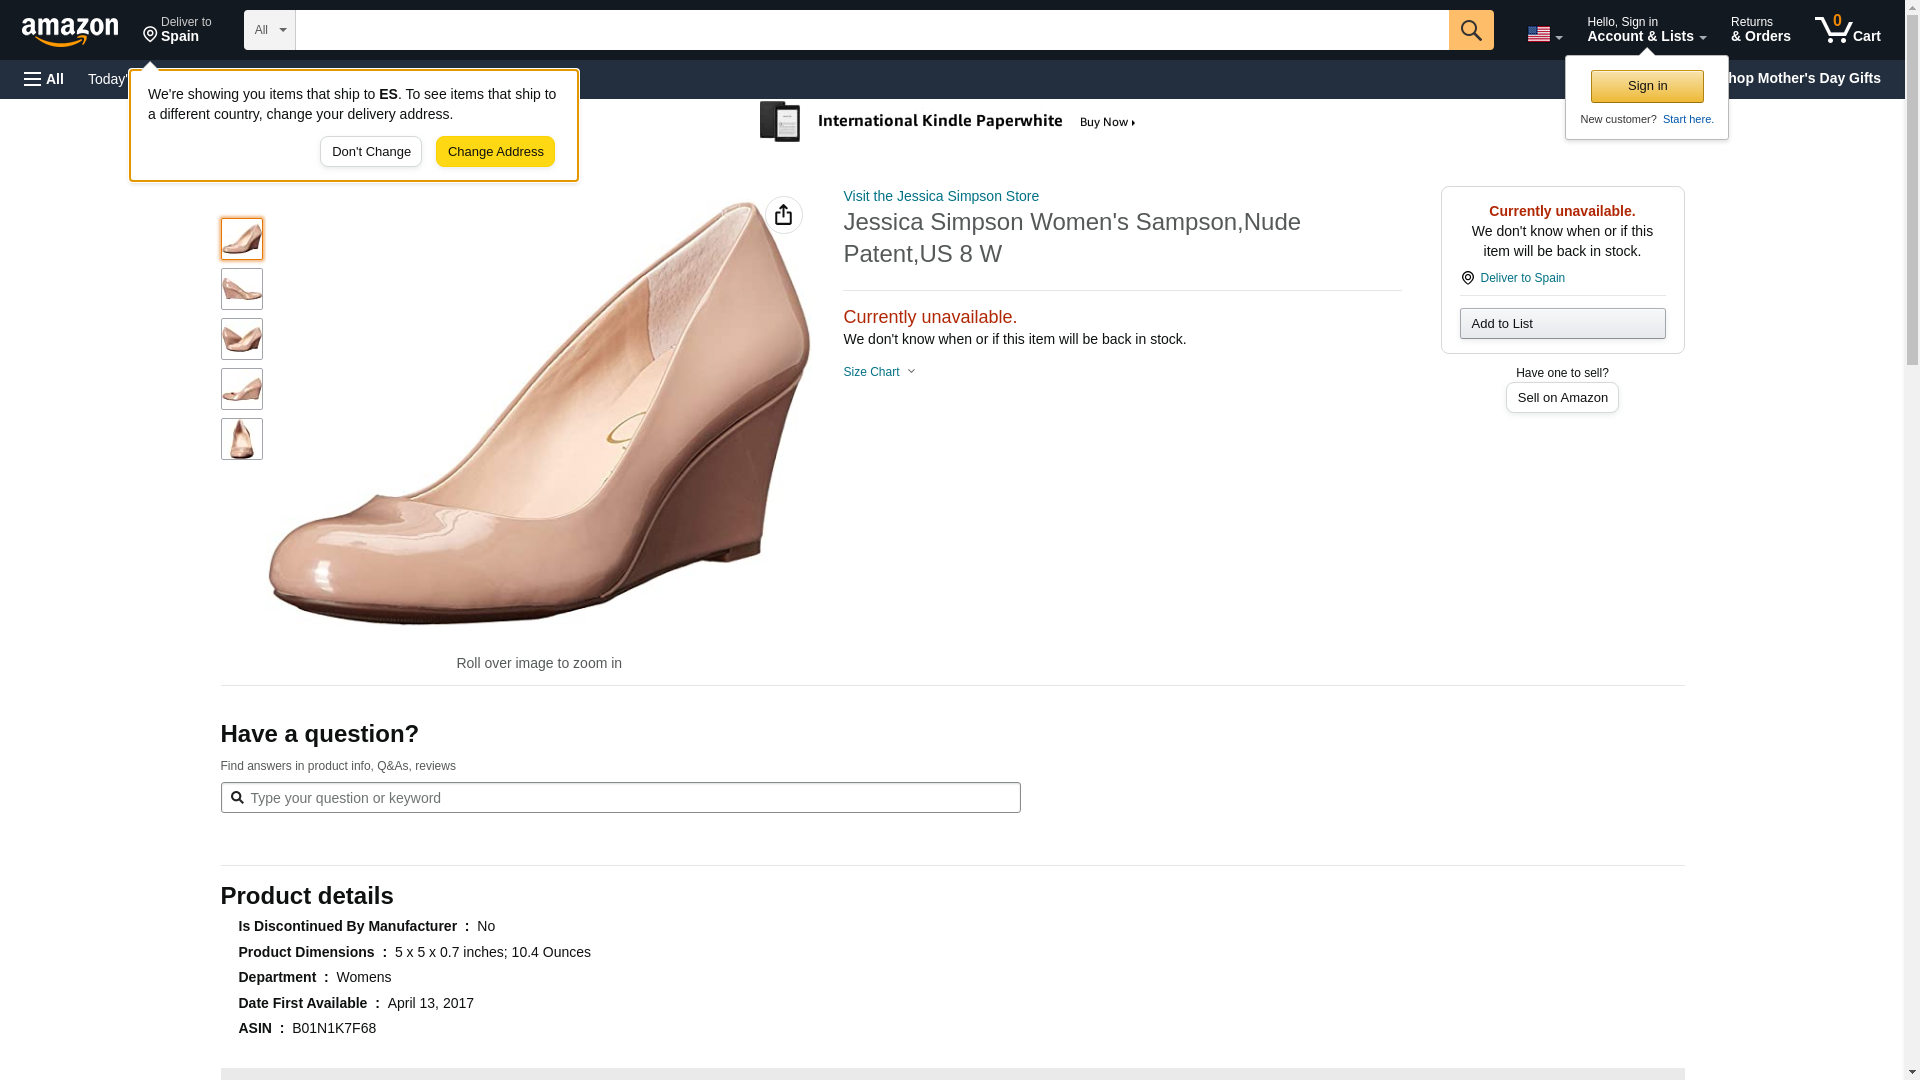
Task: Choose language via the US flag icon
Action: pos(1543,34)
